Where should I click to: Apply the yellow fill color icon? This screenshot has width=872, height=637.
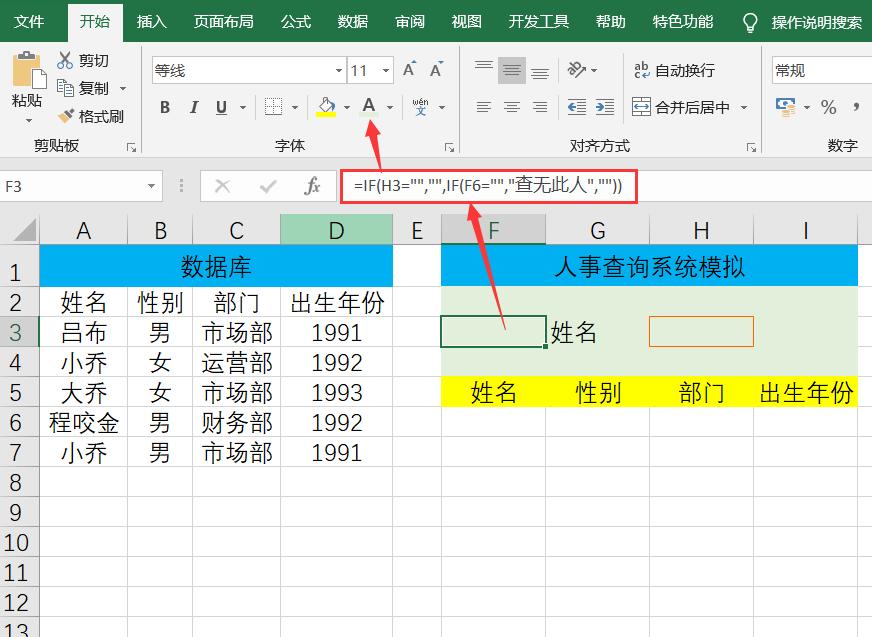327,107
